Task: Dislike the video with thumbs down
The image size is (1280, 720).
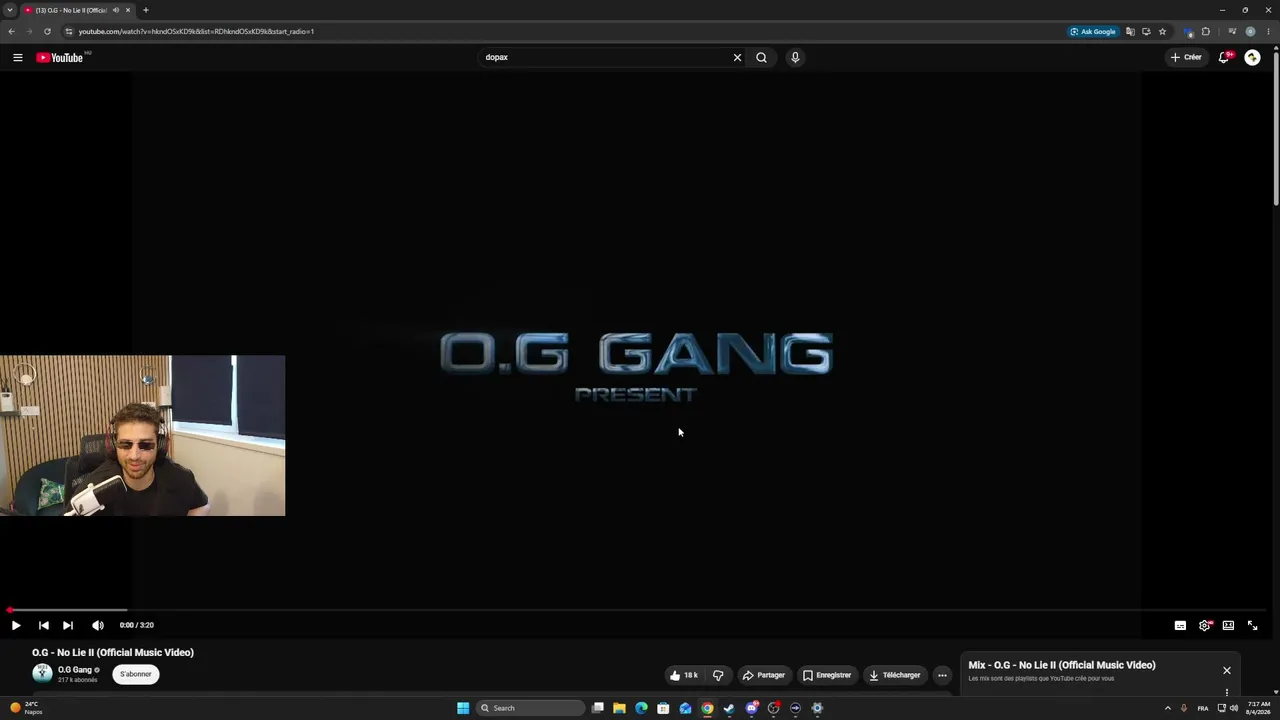Action: pyautogui.click(x=718, y=675)
